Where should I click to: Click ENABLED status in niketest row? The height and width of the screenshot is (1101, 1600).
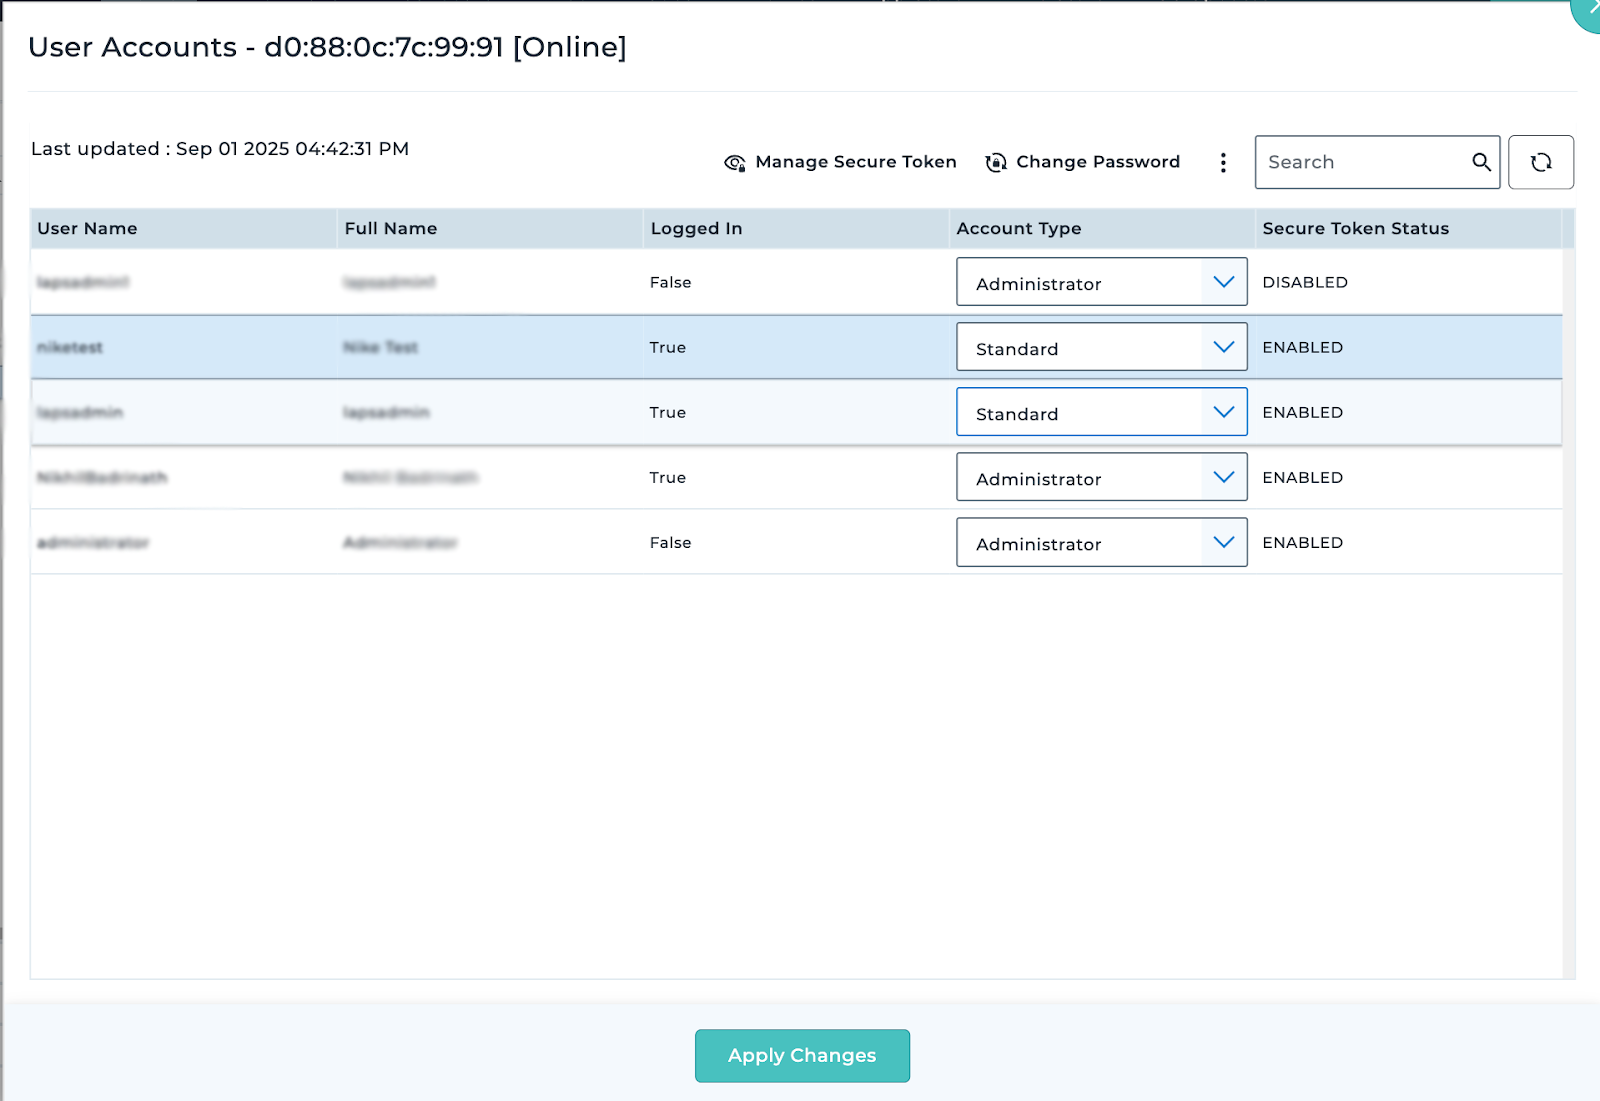tap(1302, 347)
